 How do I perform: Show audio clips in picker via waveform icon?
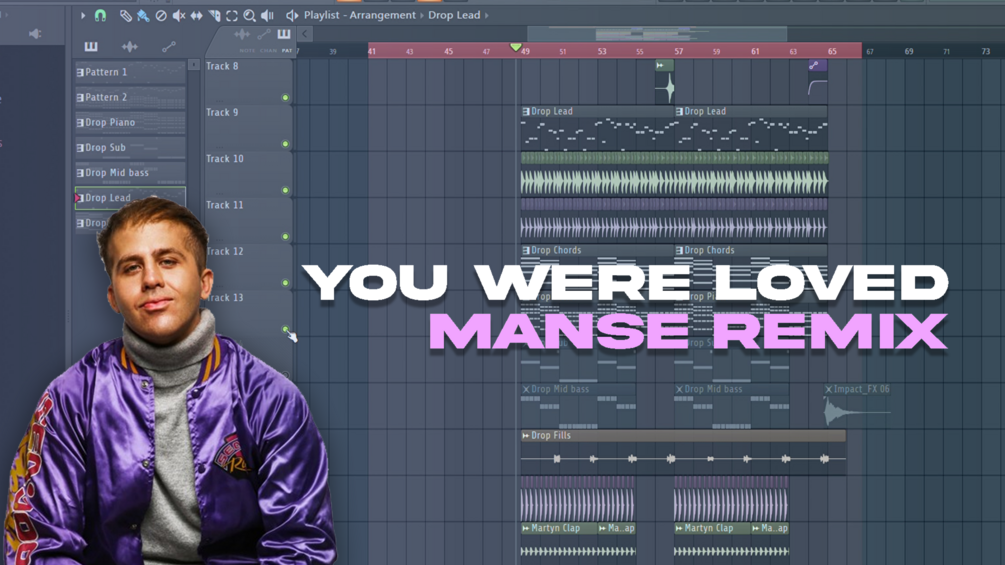(129, 47)
